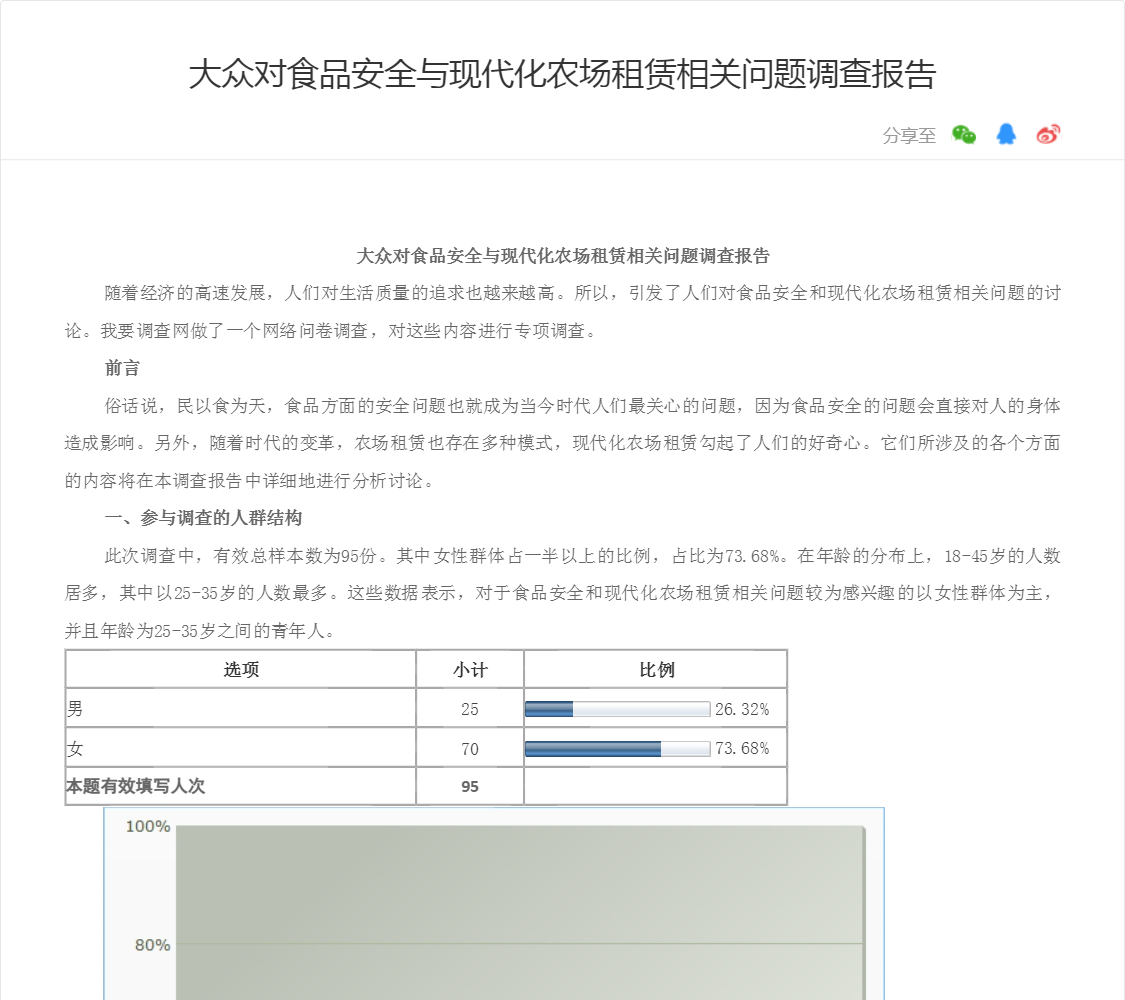Click the paragraph starting with 此次调查中

coord(562,593)
